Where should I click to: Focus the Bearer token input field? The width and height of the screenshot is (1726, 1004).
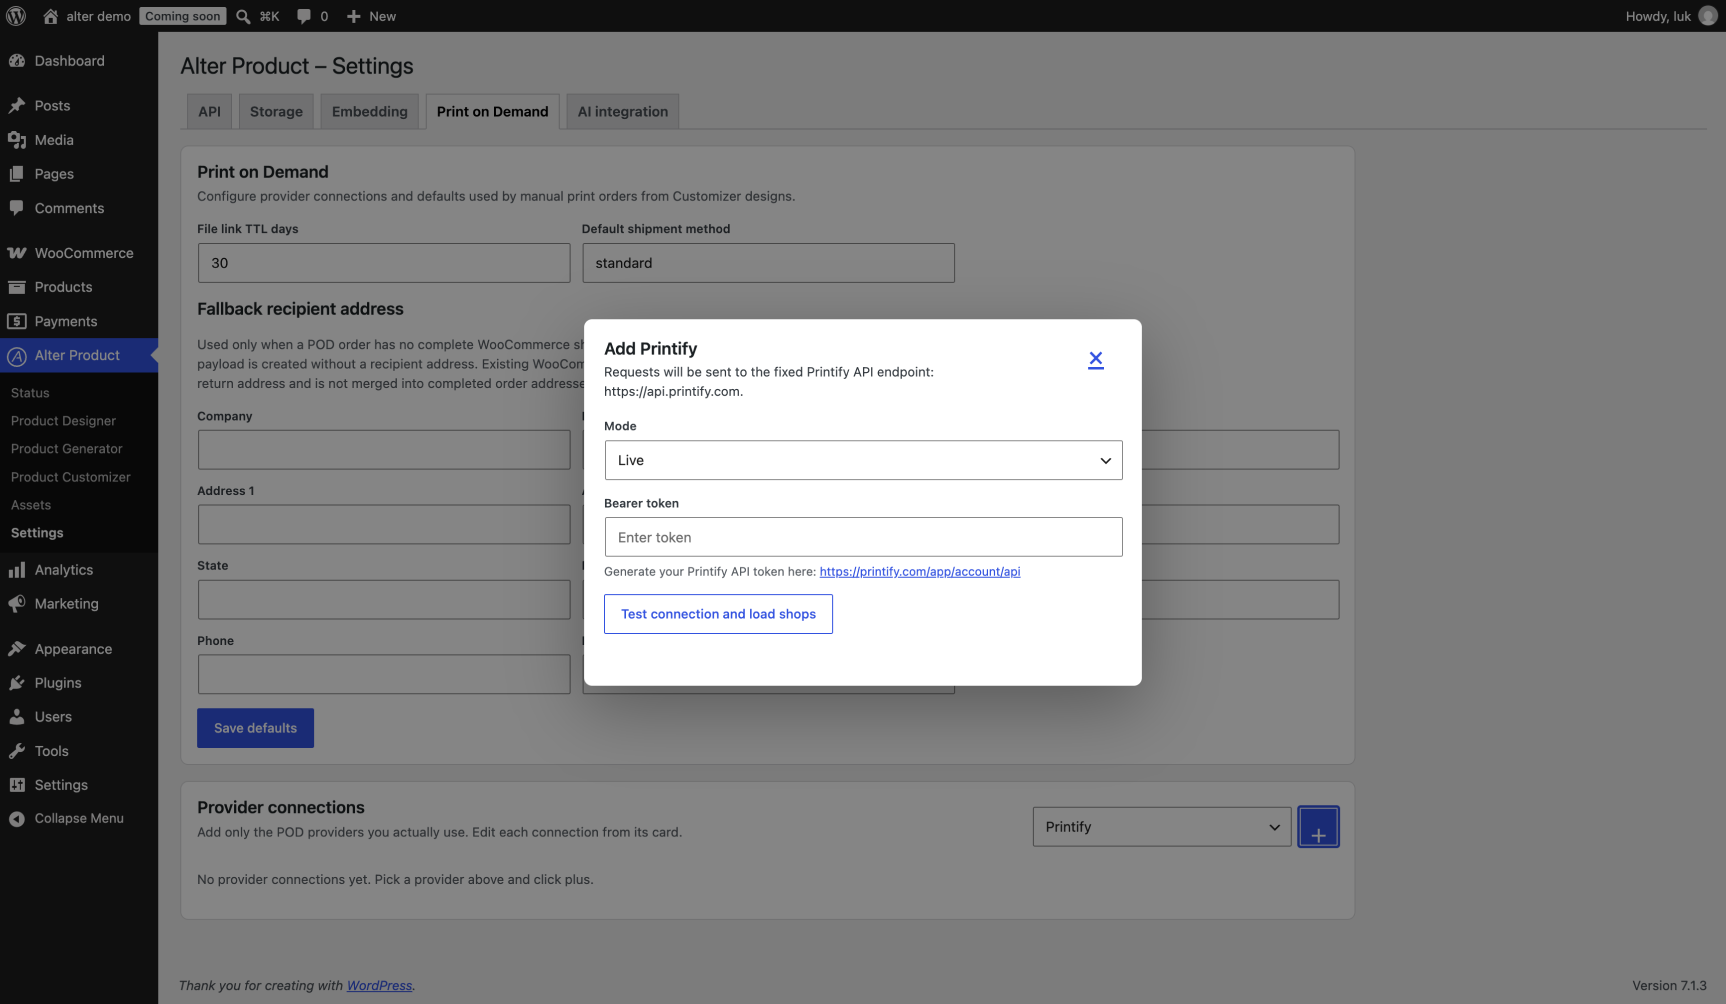click(863, 537)
